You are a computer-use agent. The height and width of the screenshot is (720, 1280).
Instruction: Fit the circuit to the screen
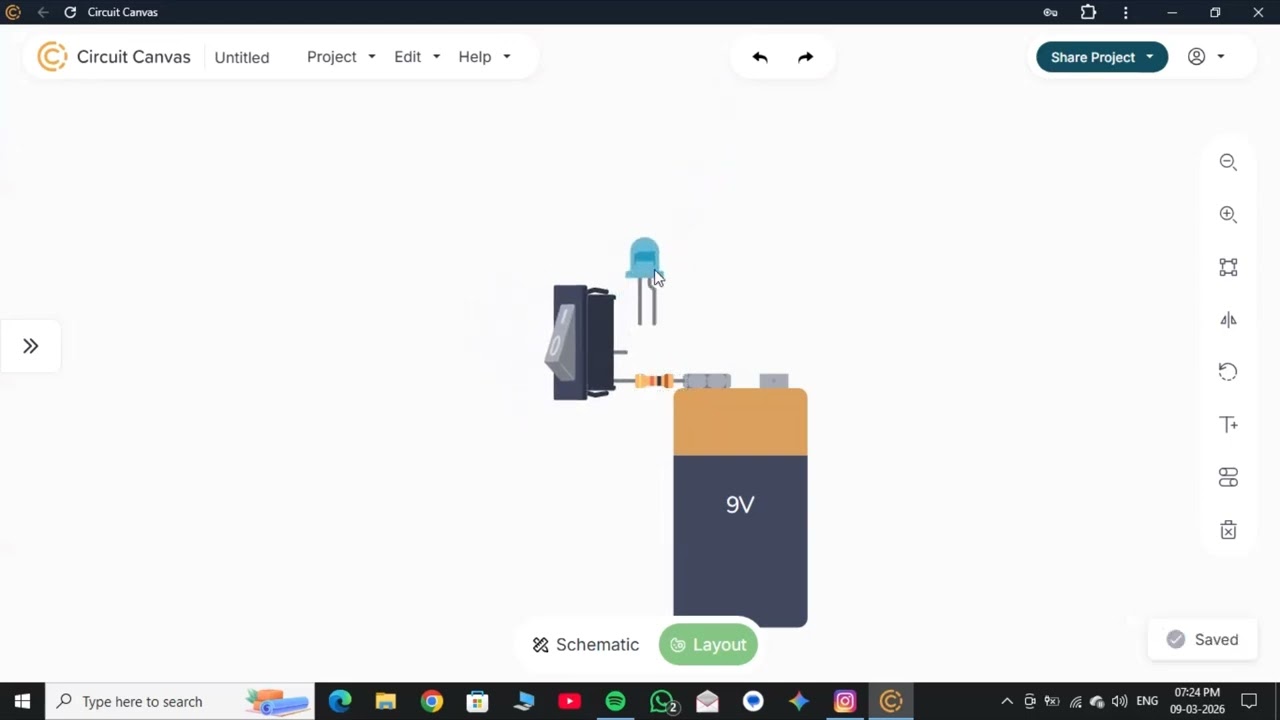1228,267
